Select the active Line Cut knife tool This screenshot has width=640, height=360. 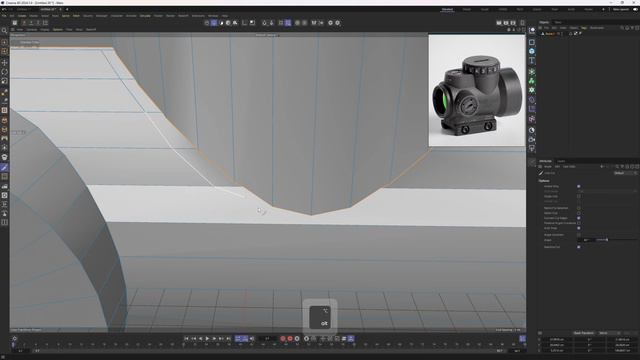(4, 167)
